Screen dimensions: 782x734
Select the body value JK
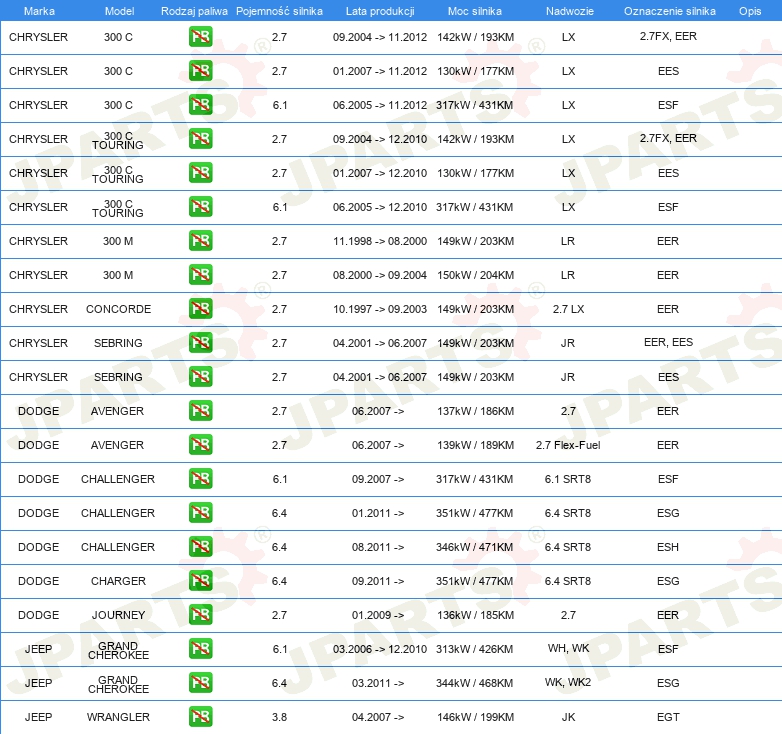click(x=568, y=717)
